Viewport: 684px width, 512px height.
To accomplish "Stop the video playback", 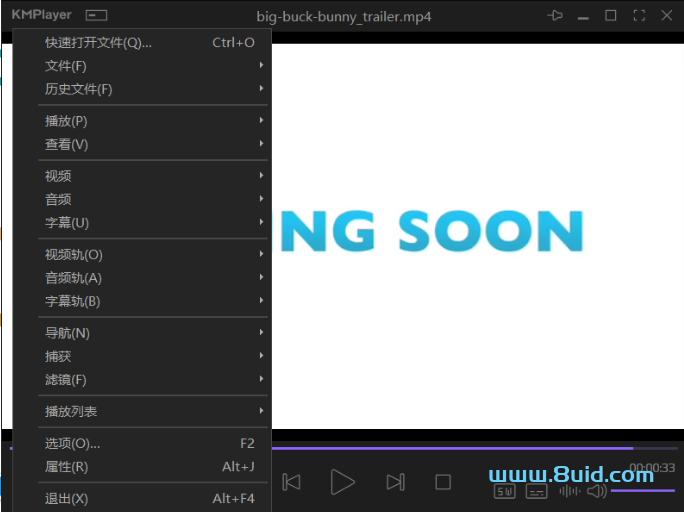I will 443,482.
